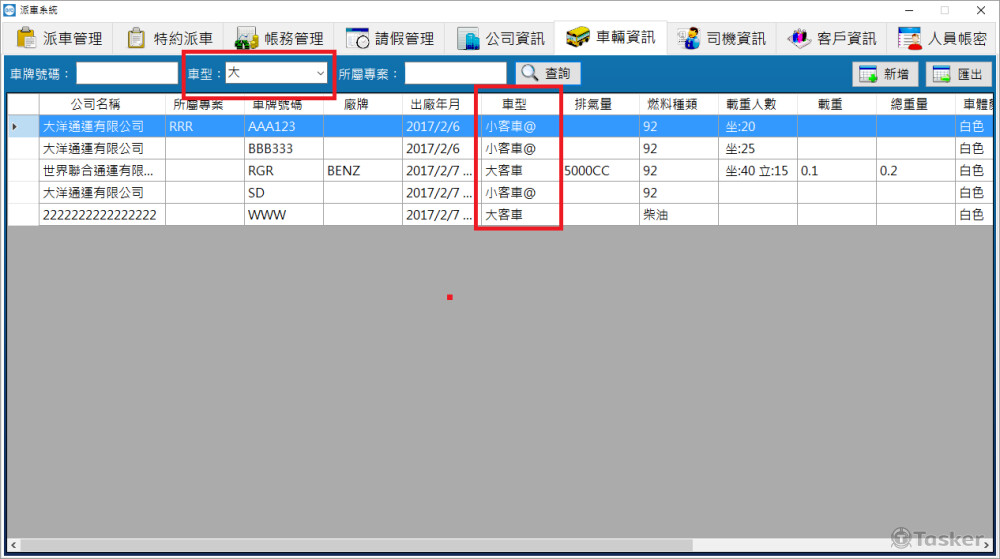The image size is (1000, 559).
Task: Sort by the 公司名稱 column header
Action: [102, 104]
